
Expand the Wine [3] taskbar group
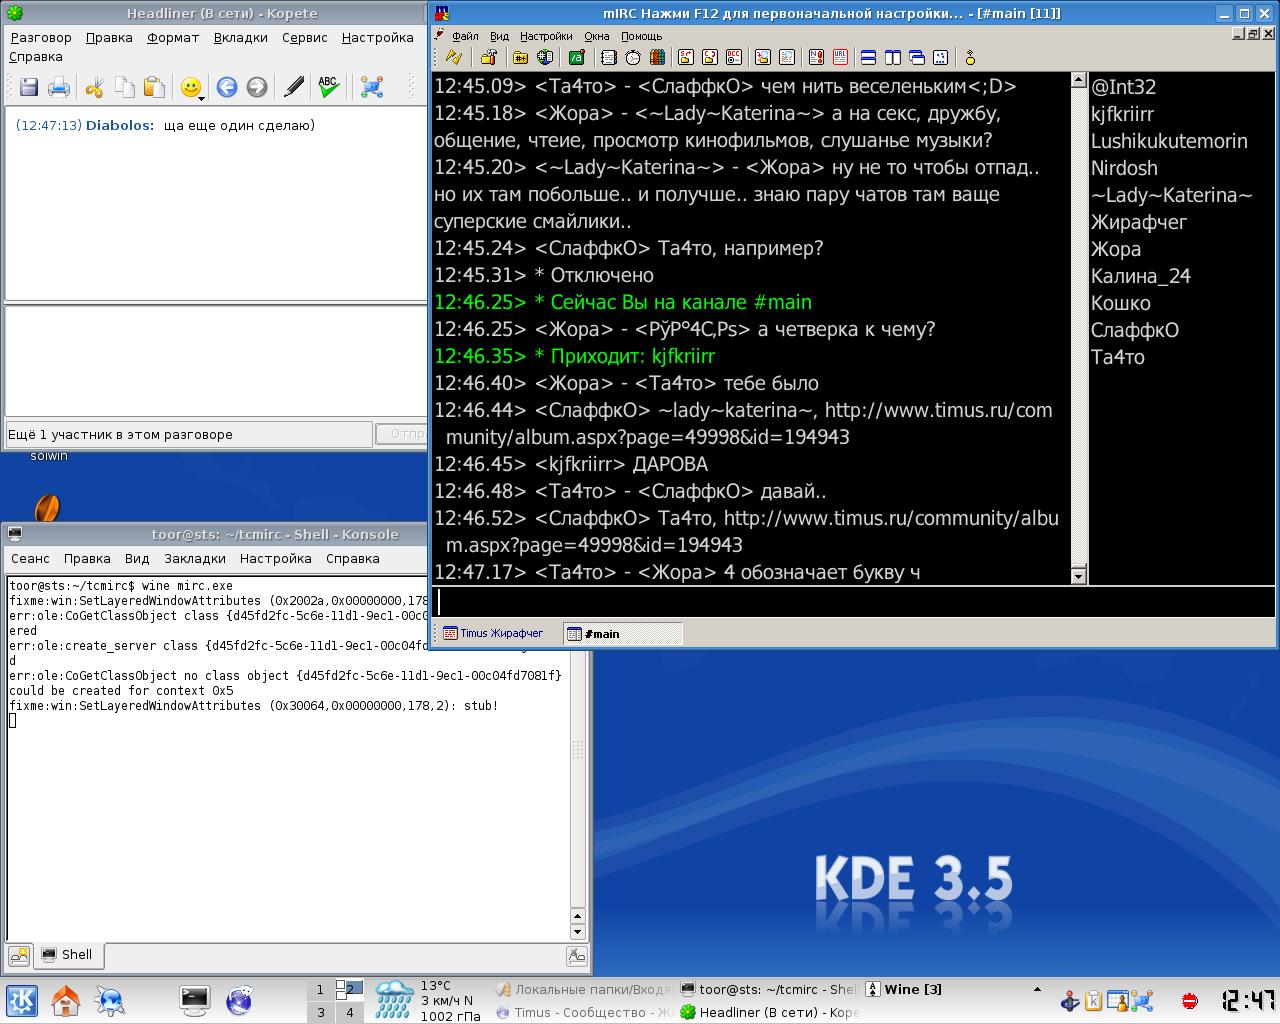click(902, 989)
